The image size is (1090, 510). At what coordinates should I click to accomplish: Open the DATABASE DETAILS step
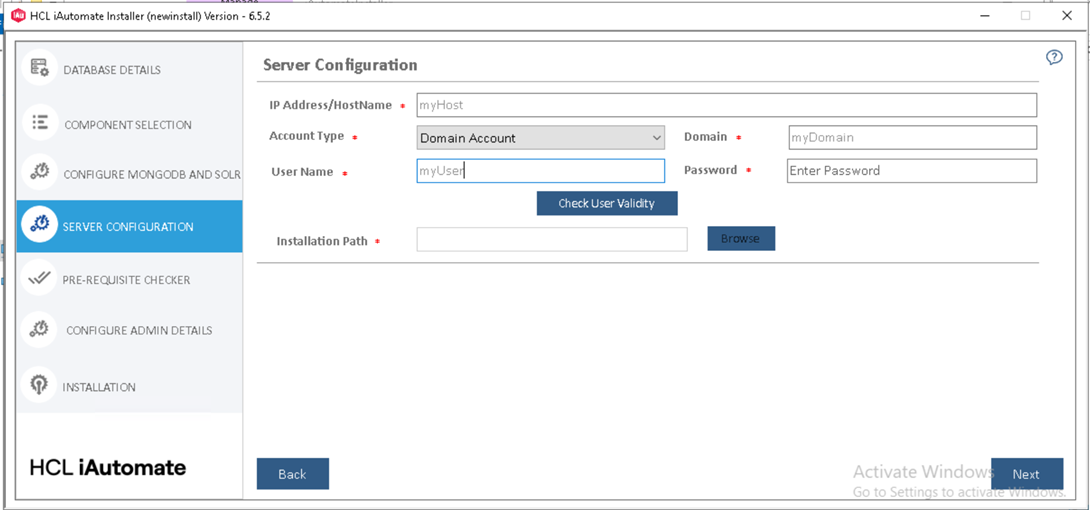pyautogui.click(x=112, y=70)
